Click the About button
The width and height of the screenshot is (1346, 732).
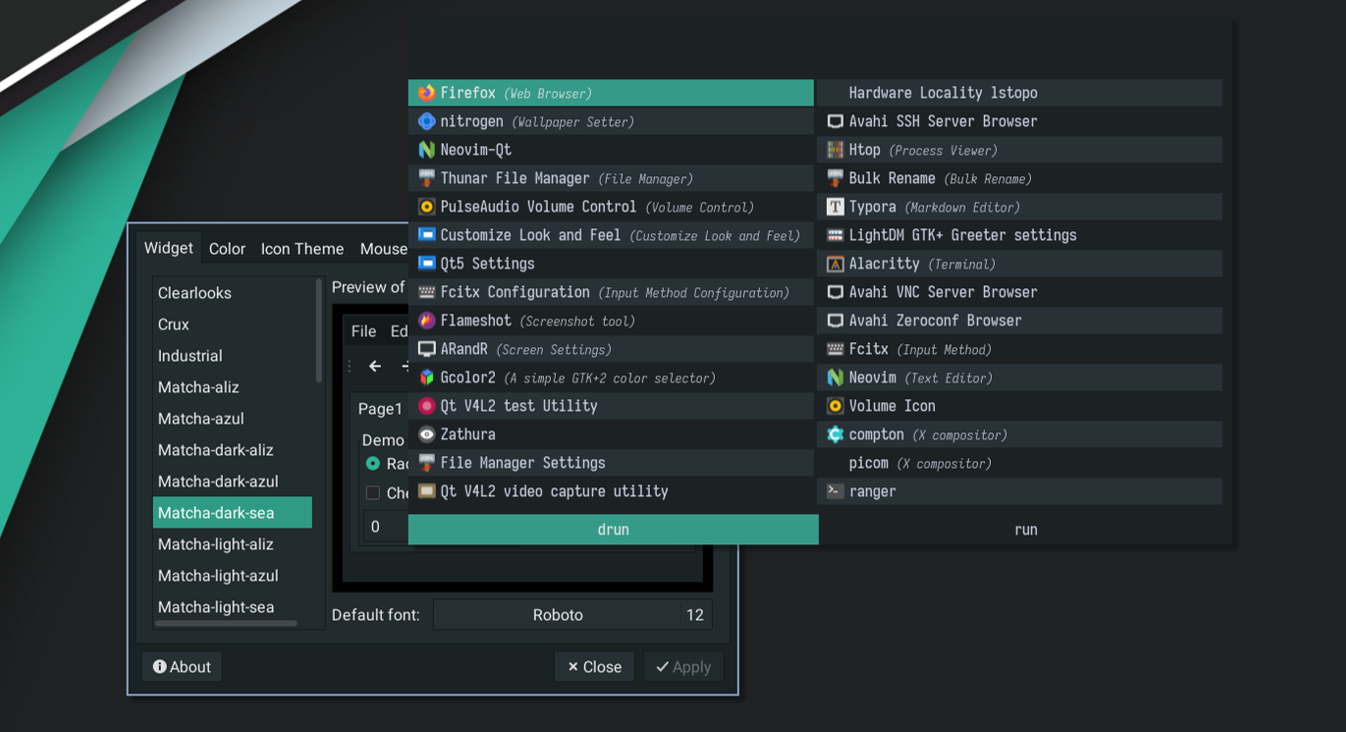[x=182, y=667]
